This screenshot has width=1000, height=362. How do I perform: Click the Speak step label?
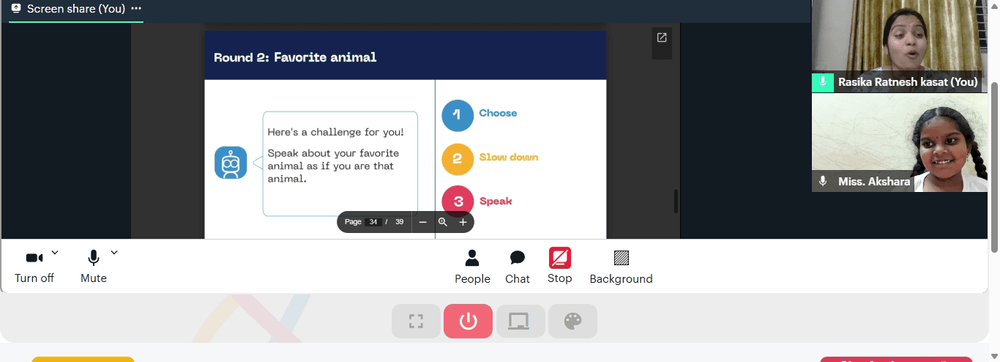click(x=496, y=201)
